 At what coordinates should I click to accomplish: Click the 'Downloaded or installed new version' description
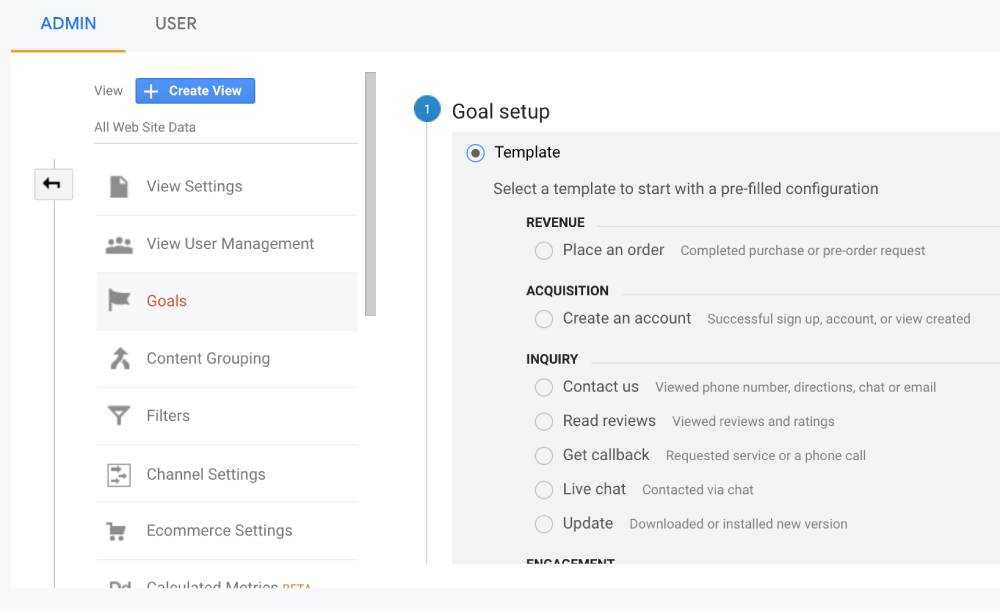point(739,524)
